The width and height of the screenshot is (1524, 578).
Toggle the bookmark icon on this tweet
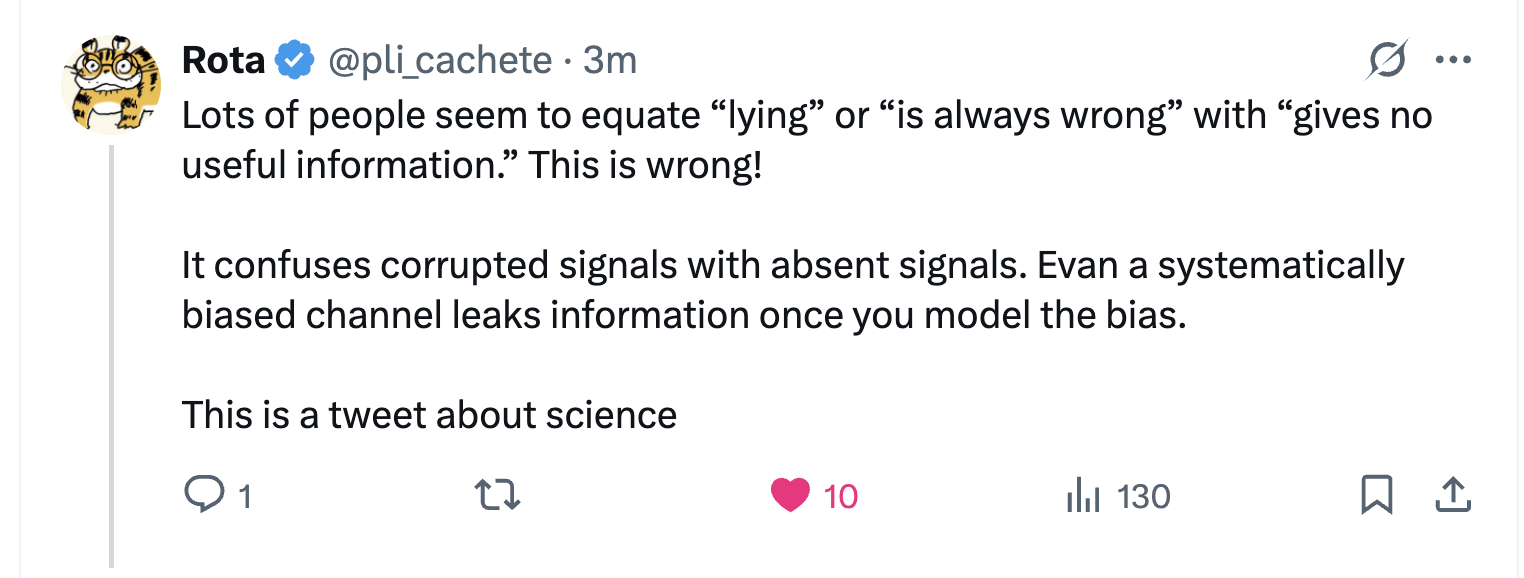(x=1377, y=495)
